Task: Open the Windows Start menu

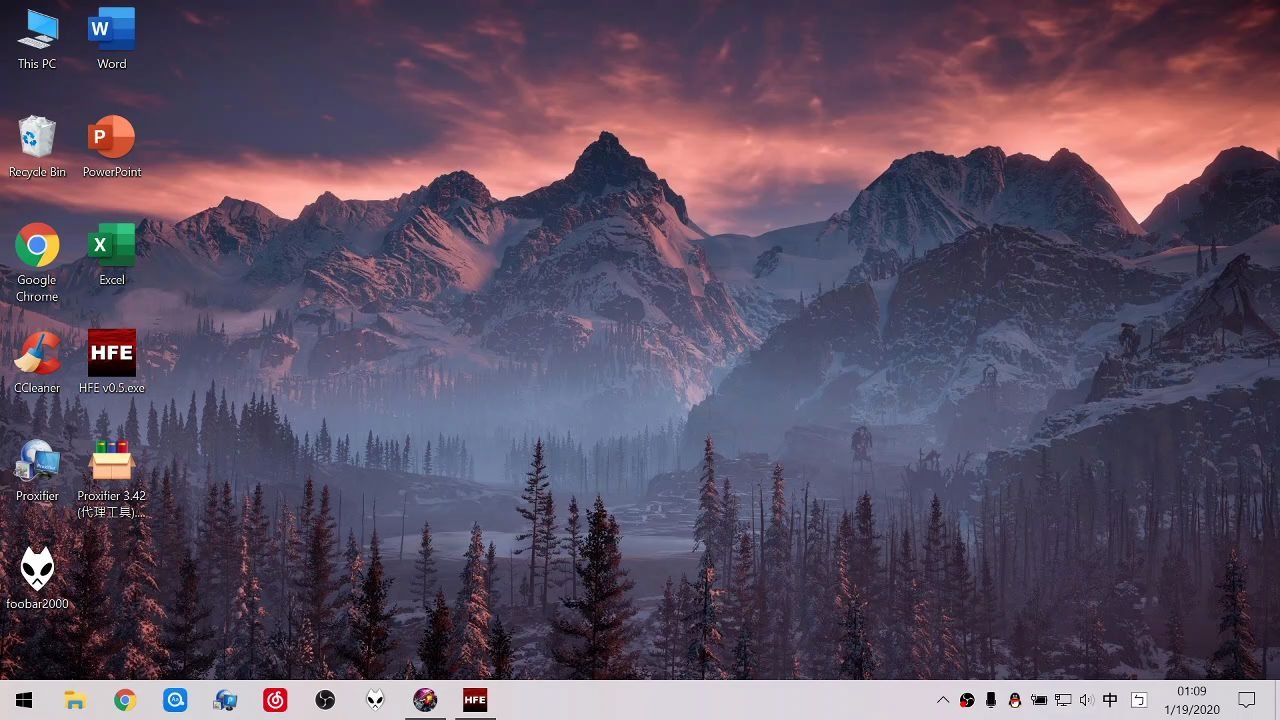Action: click(x=24, y=700)
